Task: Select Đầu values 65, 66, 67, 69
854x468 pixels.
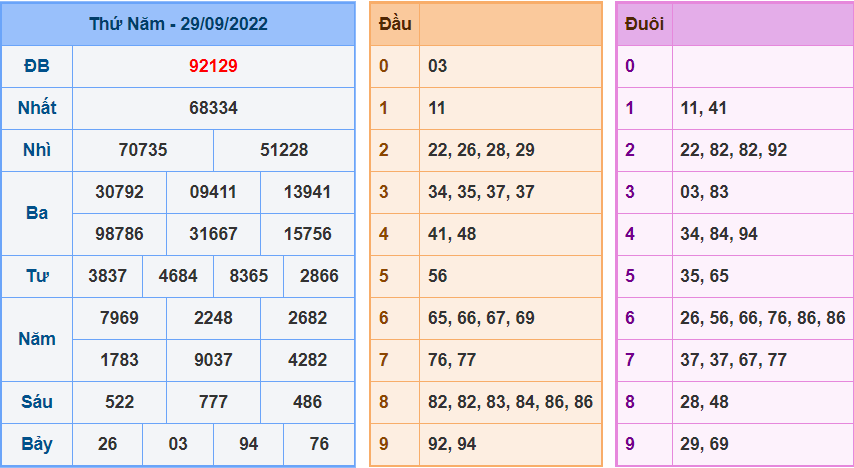Action: click(481, 318)
